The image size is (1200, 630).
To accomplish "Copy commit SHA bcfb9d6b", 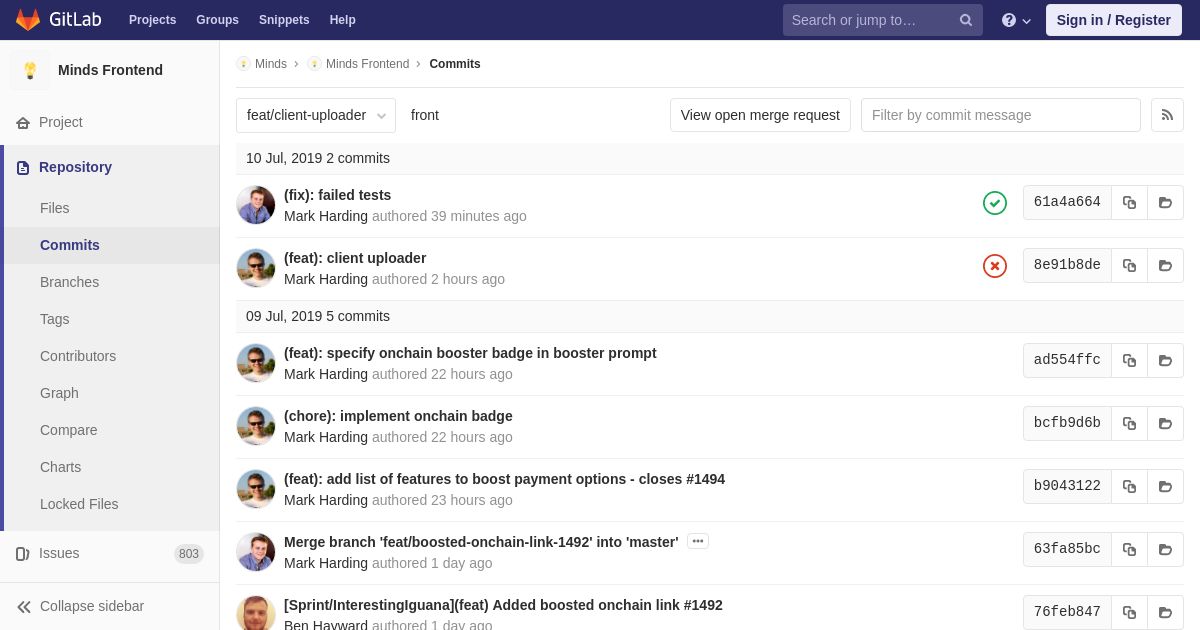I will 1129,423.
